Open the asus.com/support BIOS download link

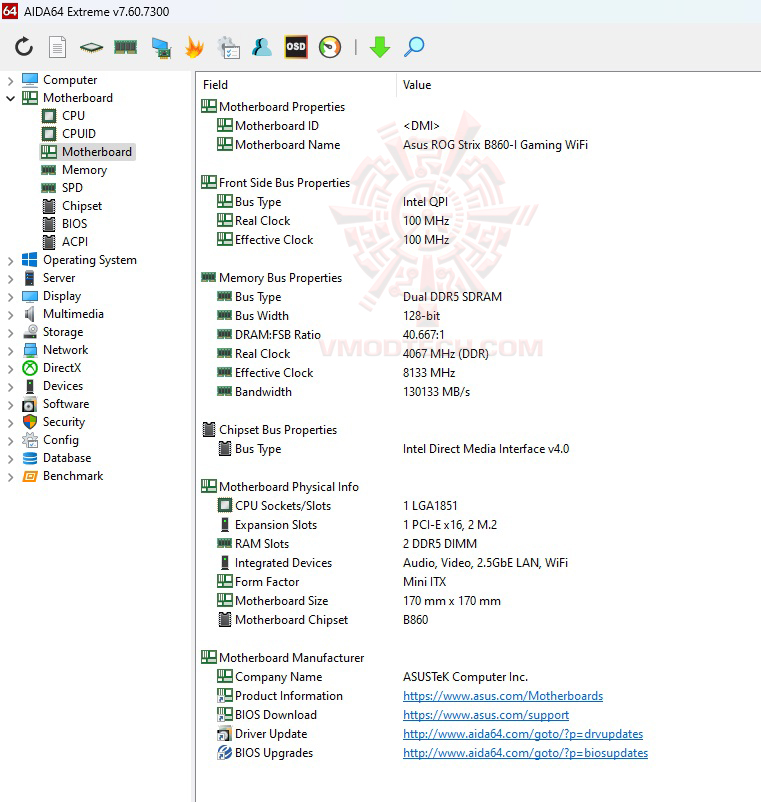pyautogui.click(x=486, y=715)
